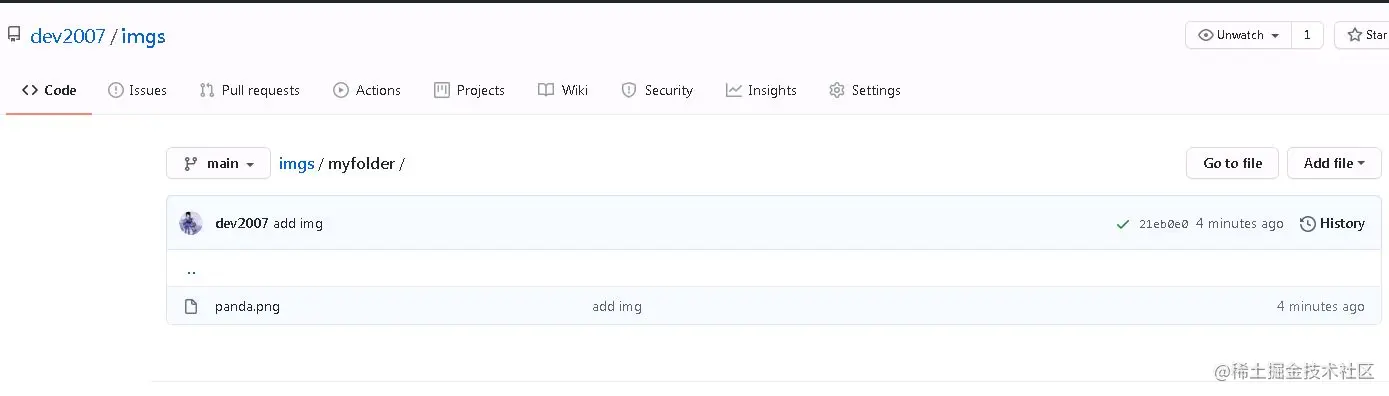Open the Wiki tab
This screenshot has width=1389, height=396.
pos(563,90)
